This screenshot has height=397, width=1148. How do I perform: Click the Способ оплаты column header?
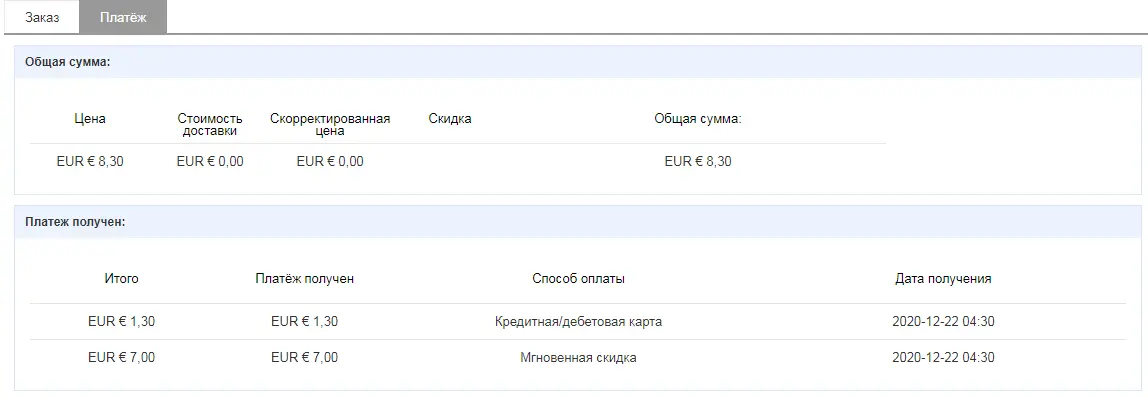click(x=578, y=279)
